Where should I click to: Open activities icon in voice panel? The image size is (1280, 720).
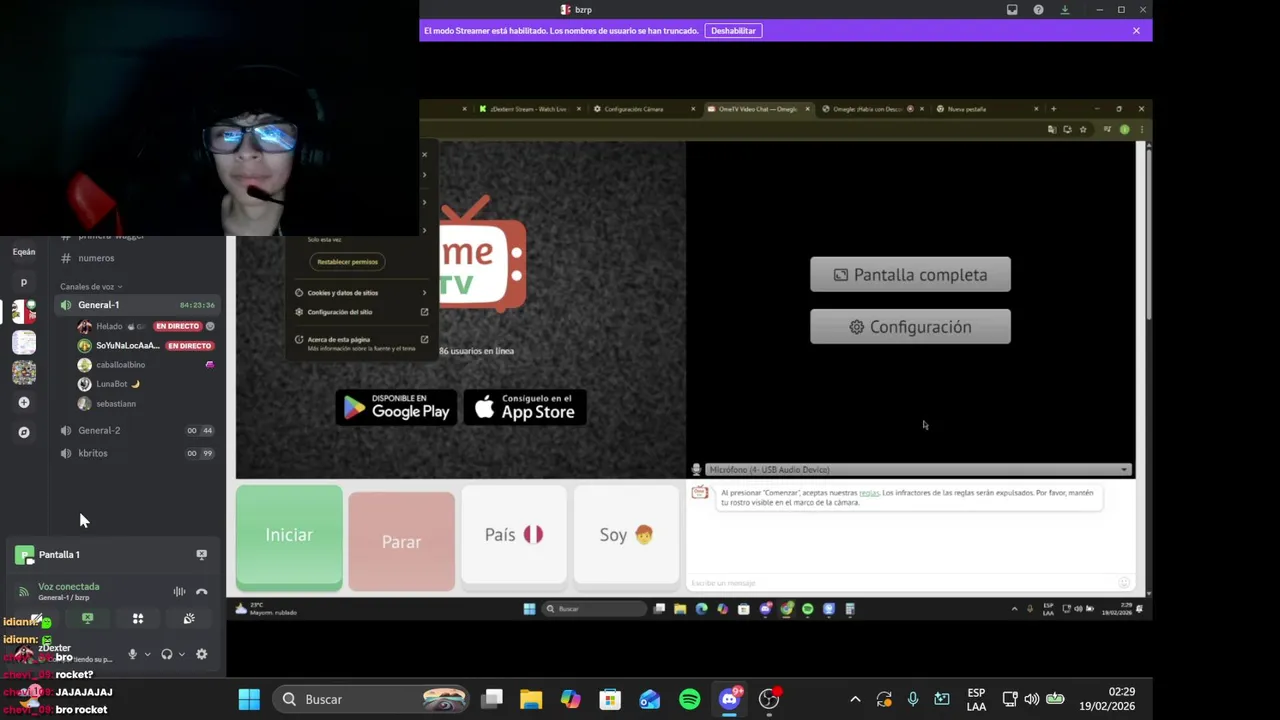pos(138,619)
